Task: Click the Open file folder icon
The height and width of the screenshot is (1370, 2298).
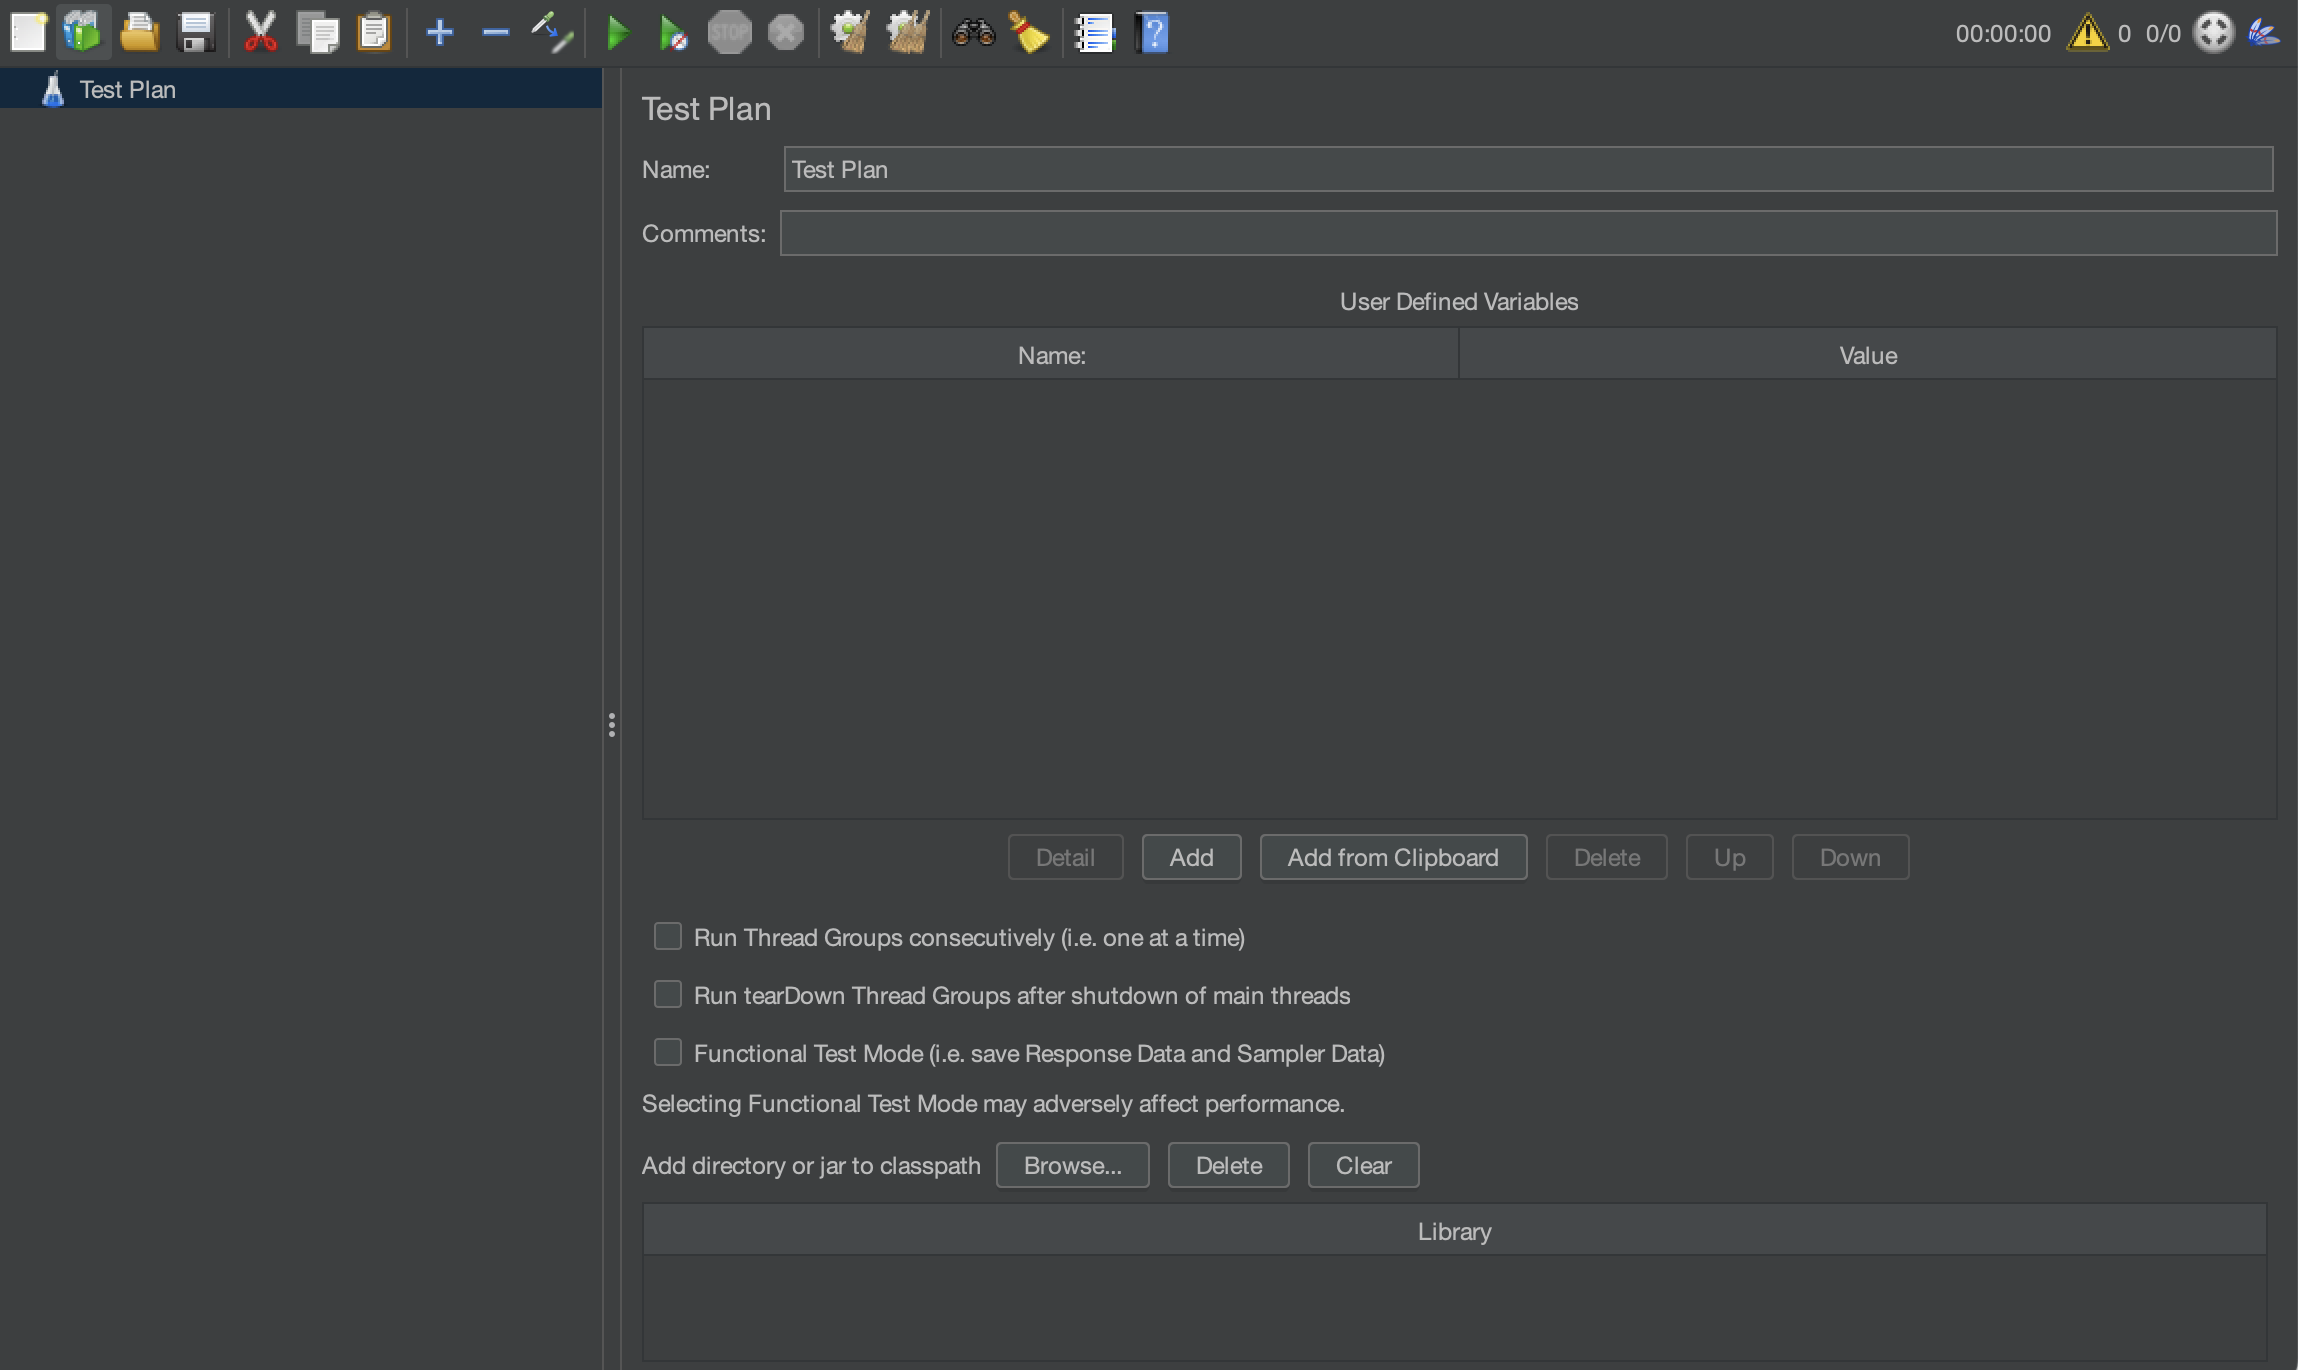Action: [x=139, y=32]
